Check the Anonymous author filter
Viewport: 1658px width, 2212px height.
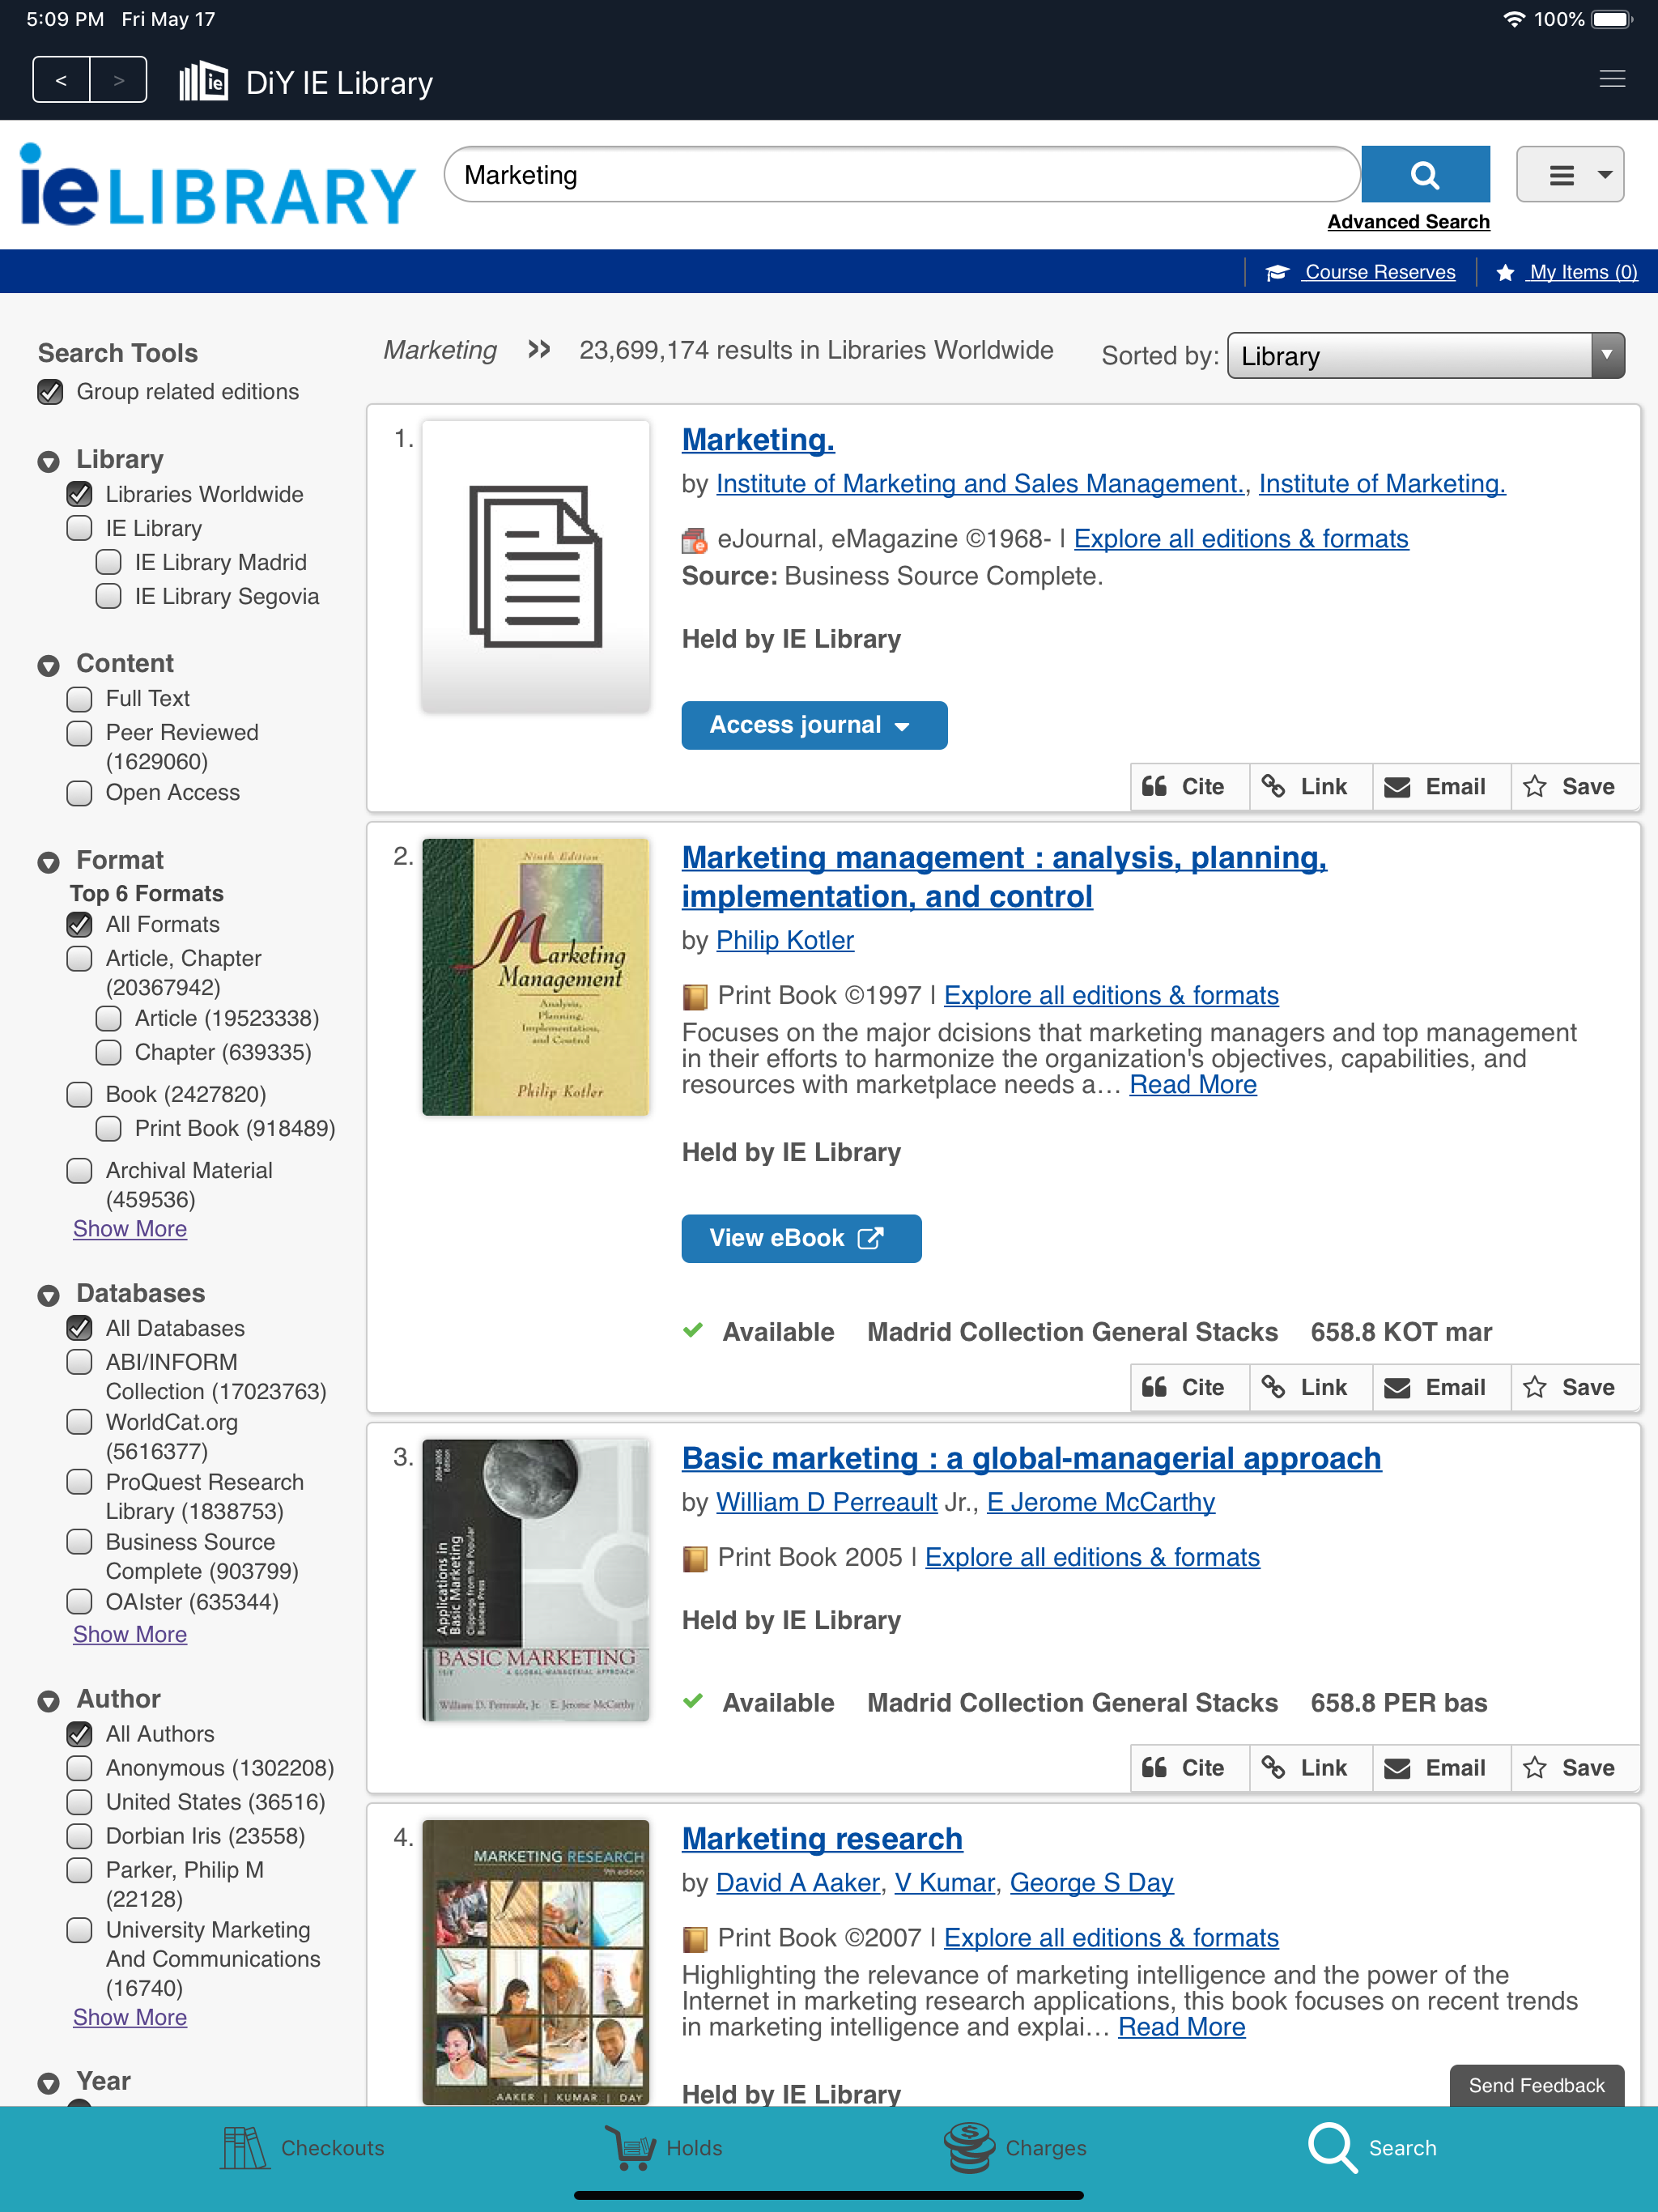tap(79, 1768)
